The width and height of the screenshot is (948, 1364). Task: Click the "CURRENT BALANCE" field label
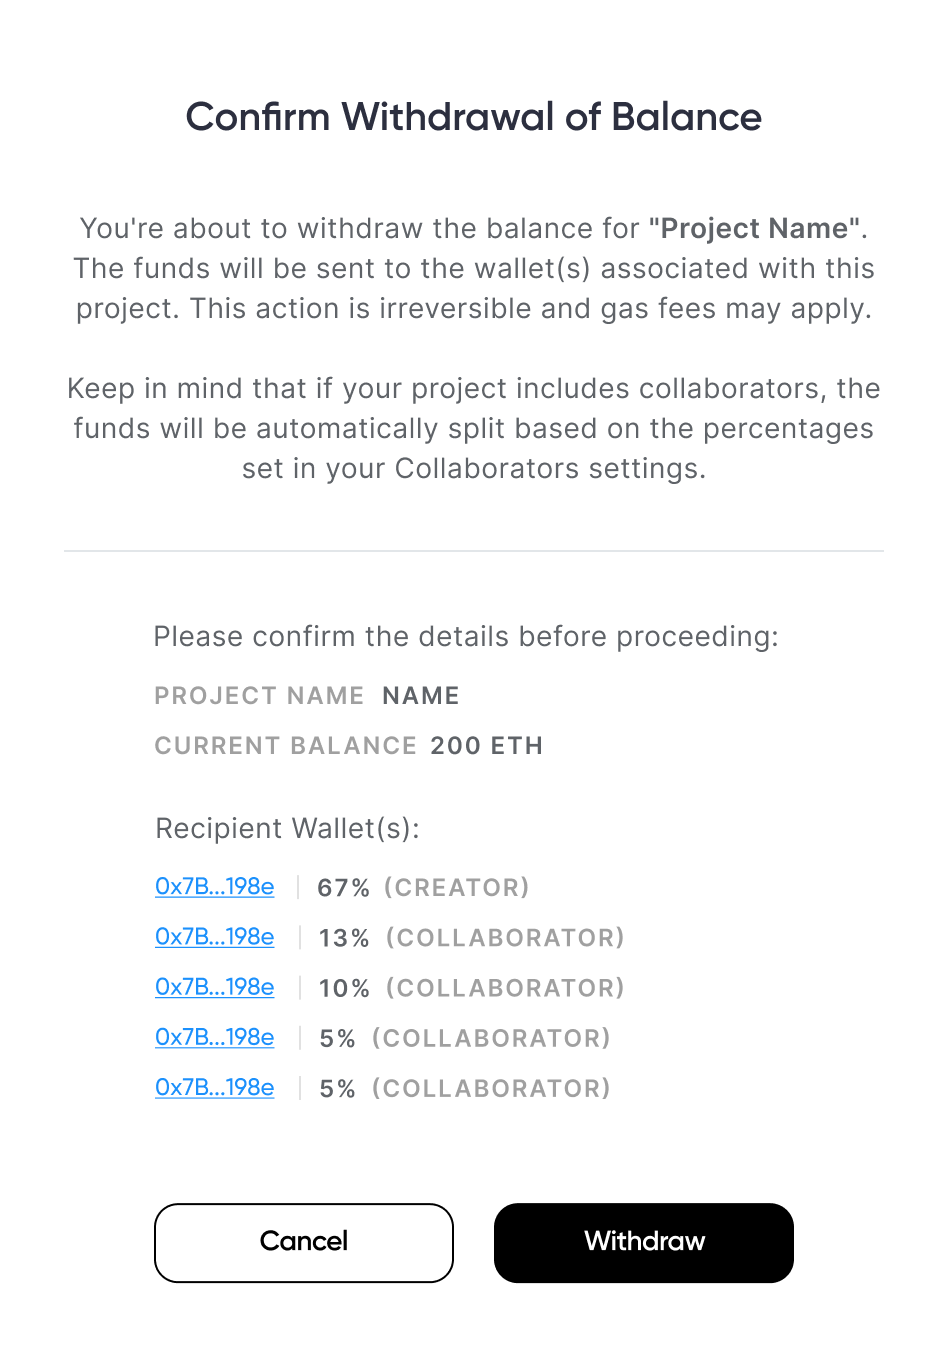click(x=285, y=746)
